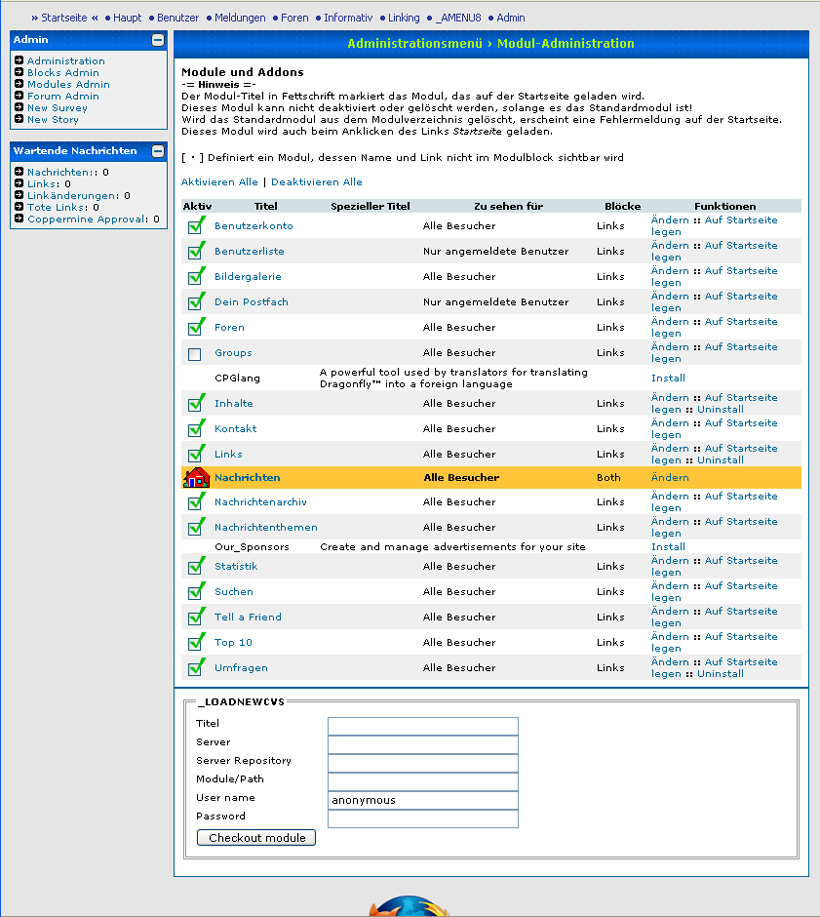820x917 pixels.
Task: Toggle active checkmark for Benutzerkonto module
Action: tap(197, 225)
